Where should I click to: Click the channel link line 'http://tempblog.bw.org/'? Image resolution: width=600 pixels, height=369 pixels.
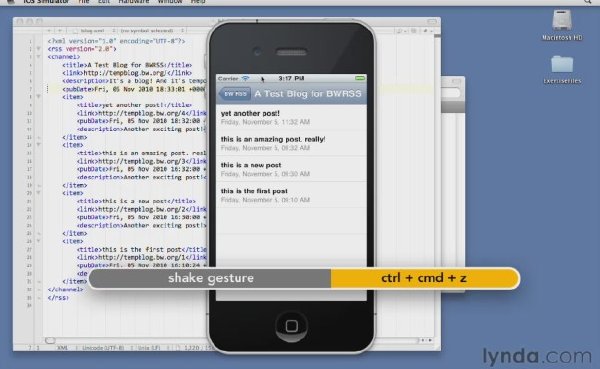pyautogui.click(x=127, y=73)
